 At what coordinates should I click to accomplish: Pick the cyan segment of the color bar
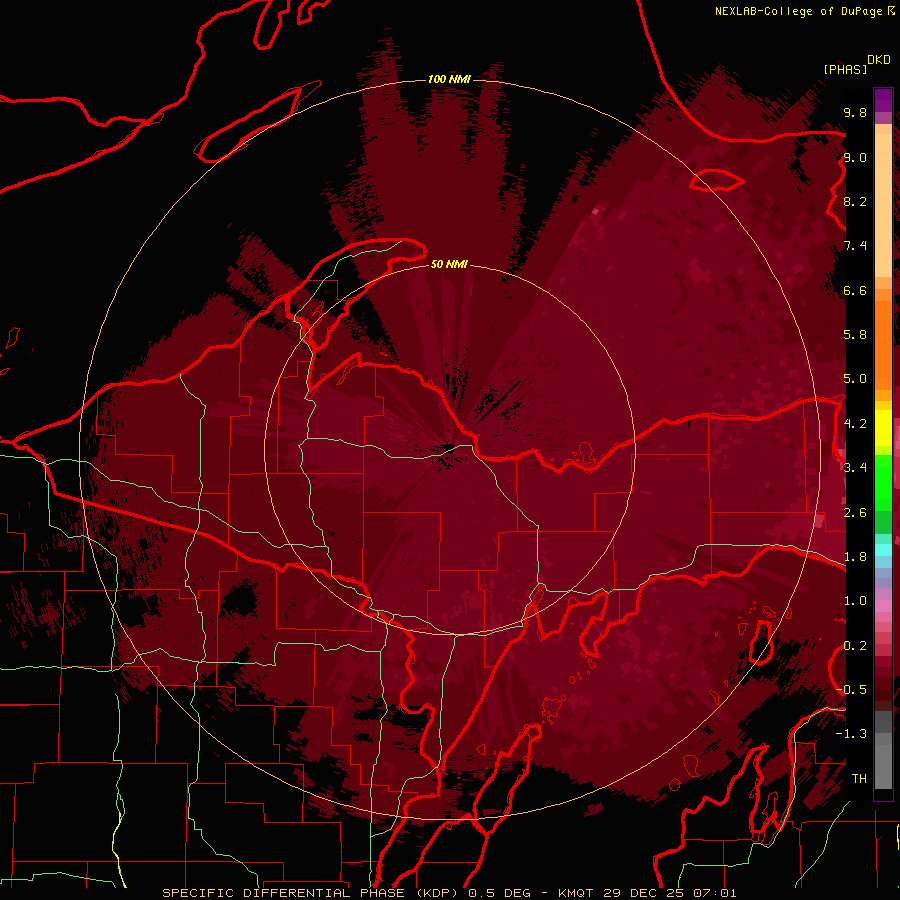point(883,549)
